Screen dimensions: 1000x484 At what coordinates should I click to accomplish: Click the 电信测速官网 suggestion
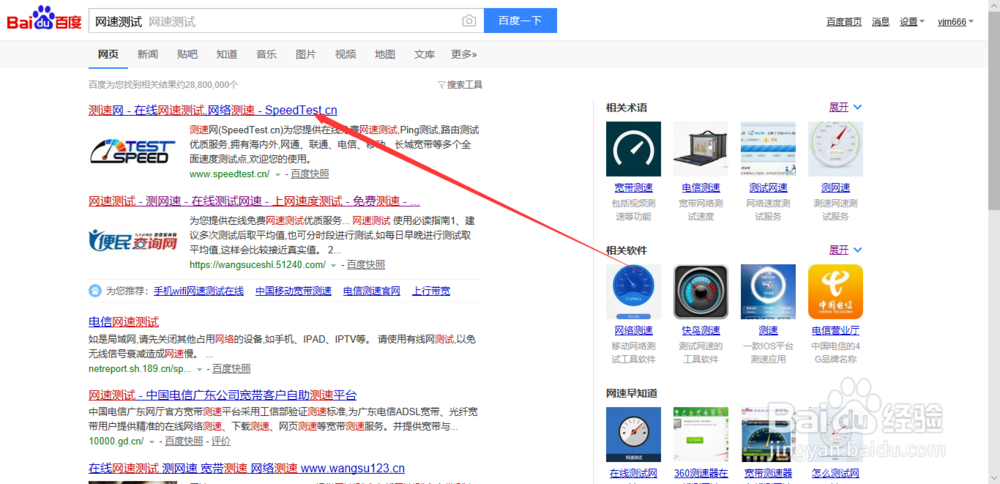372,291
